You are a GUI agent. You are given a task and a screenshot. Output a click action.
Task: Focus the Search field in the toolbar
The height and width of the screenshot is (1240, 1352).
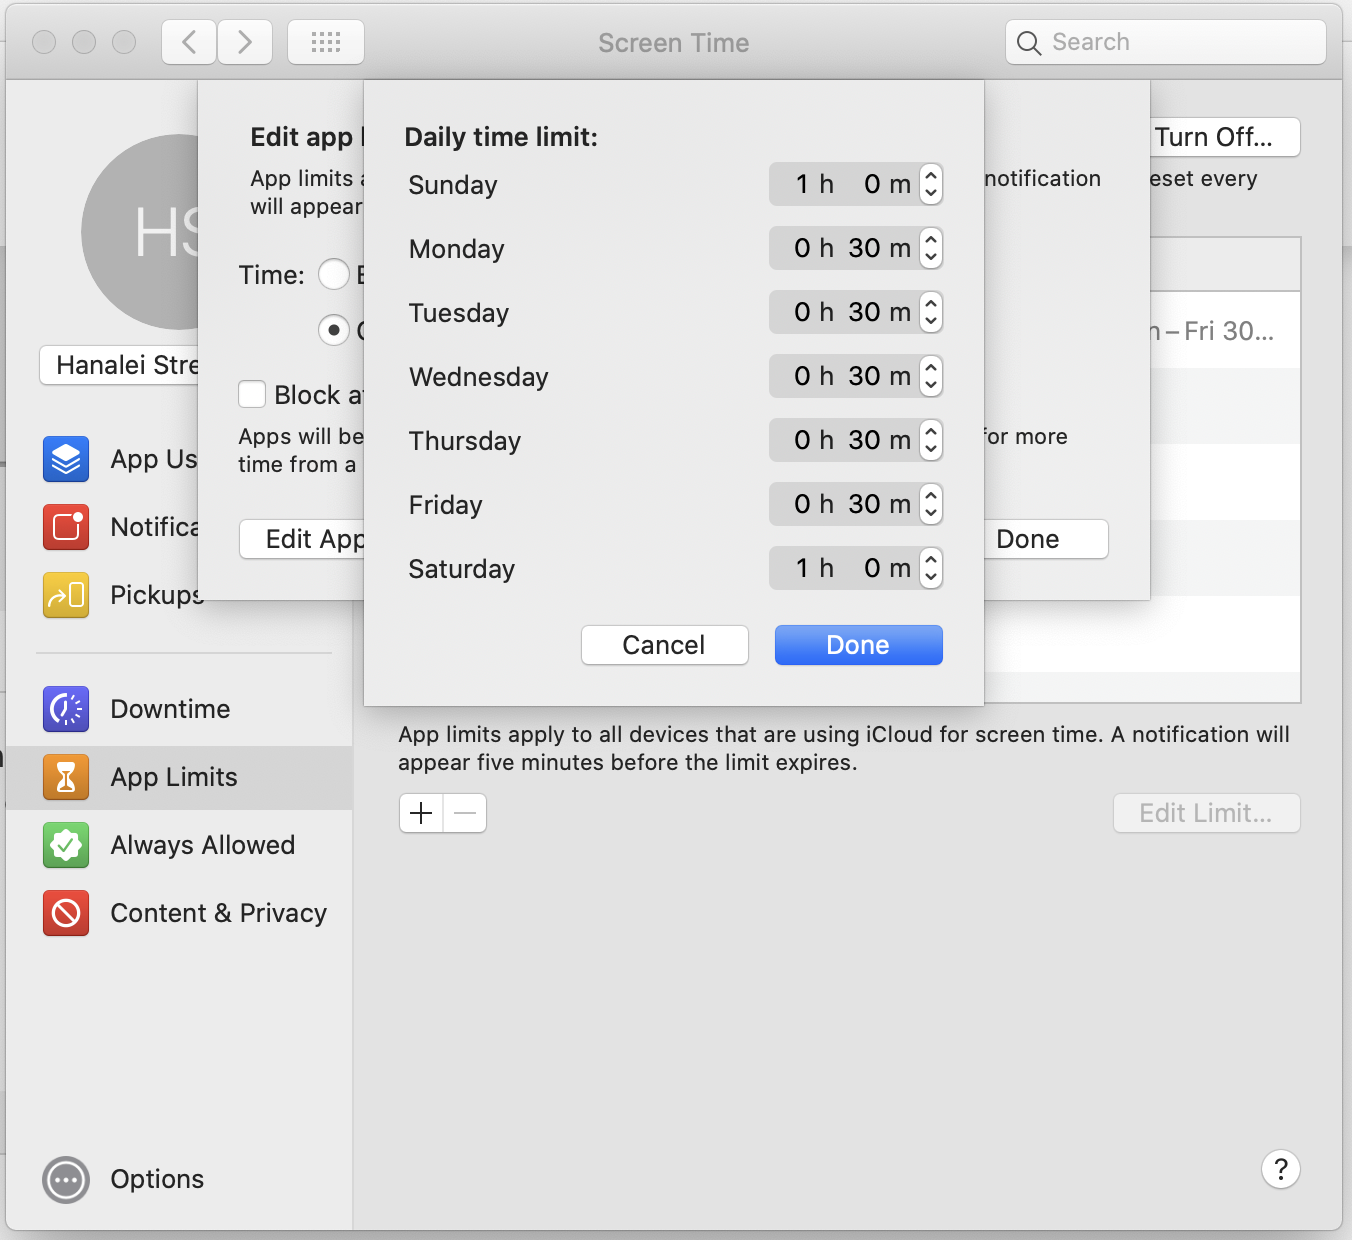[x=1166, y=42]
